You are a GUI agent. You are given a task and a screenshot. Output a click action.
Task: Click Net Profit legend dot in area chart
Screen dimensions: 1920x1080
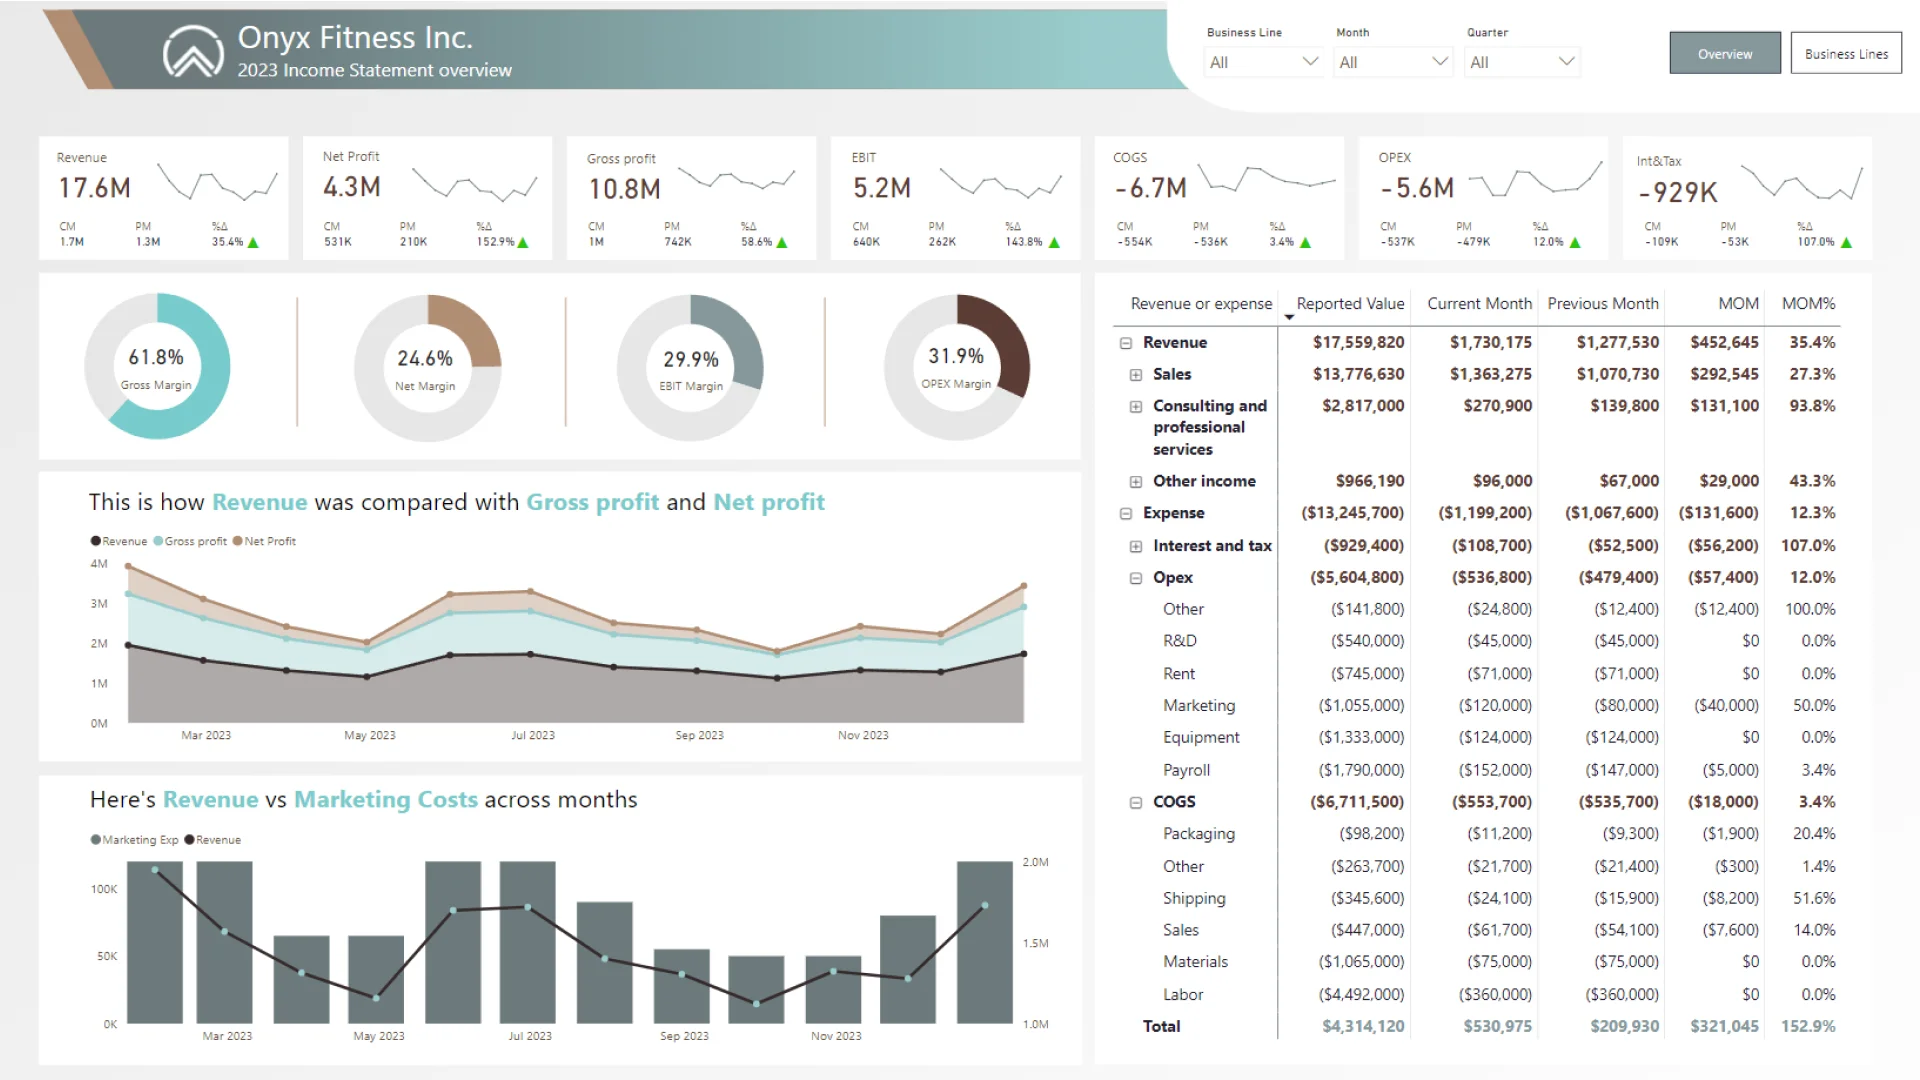pos(238,541)
